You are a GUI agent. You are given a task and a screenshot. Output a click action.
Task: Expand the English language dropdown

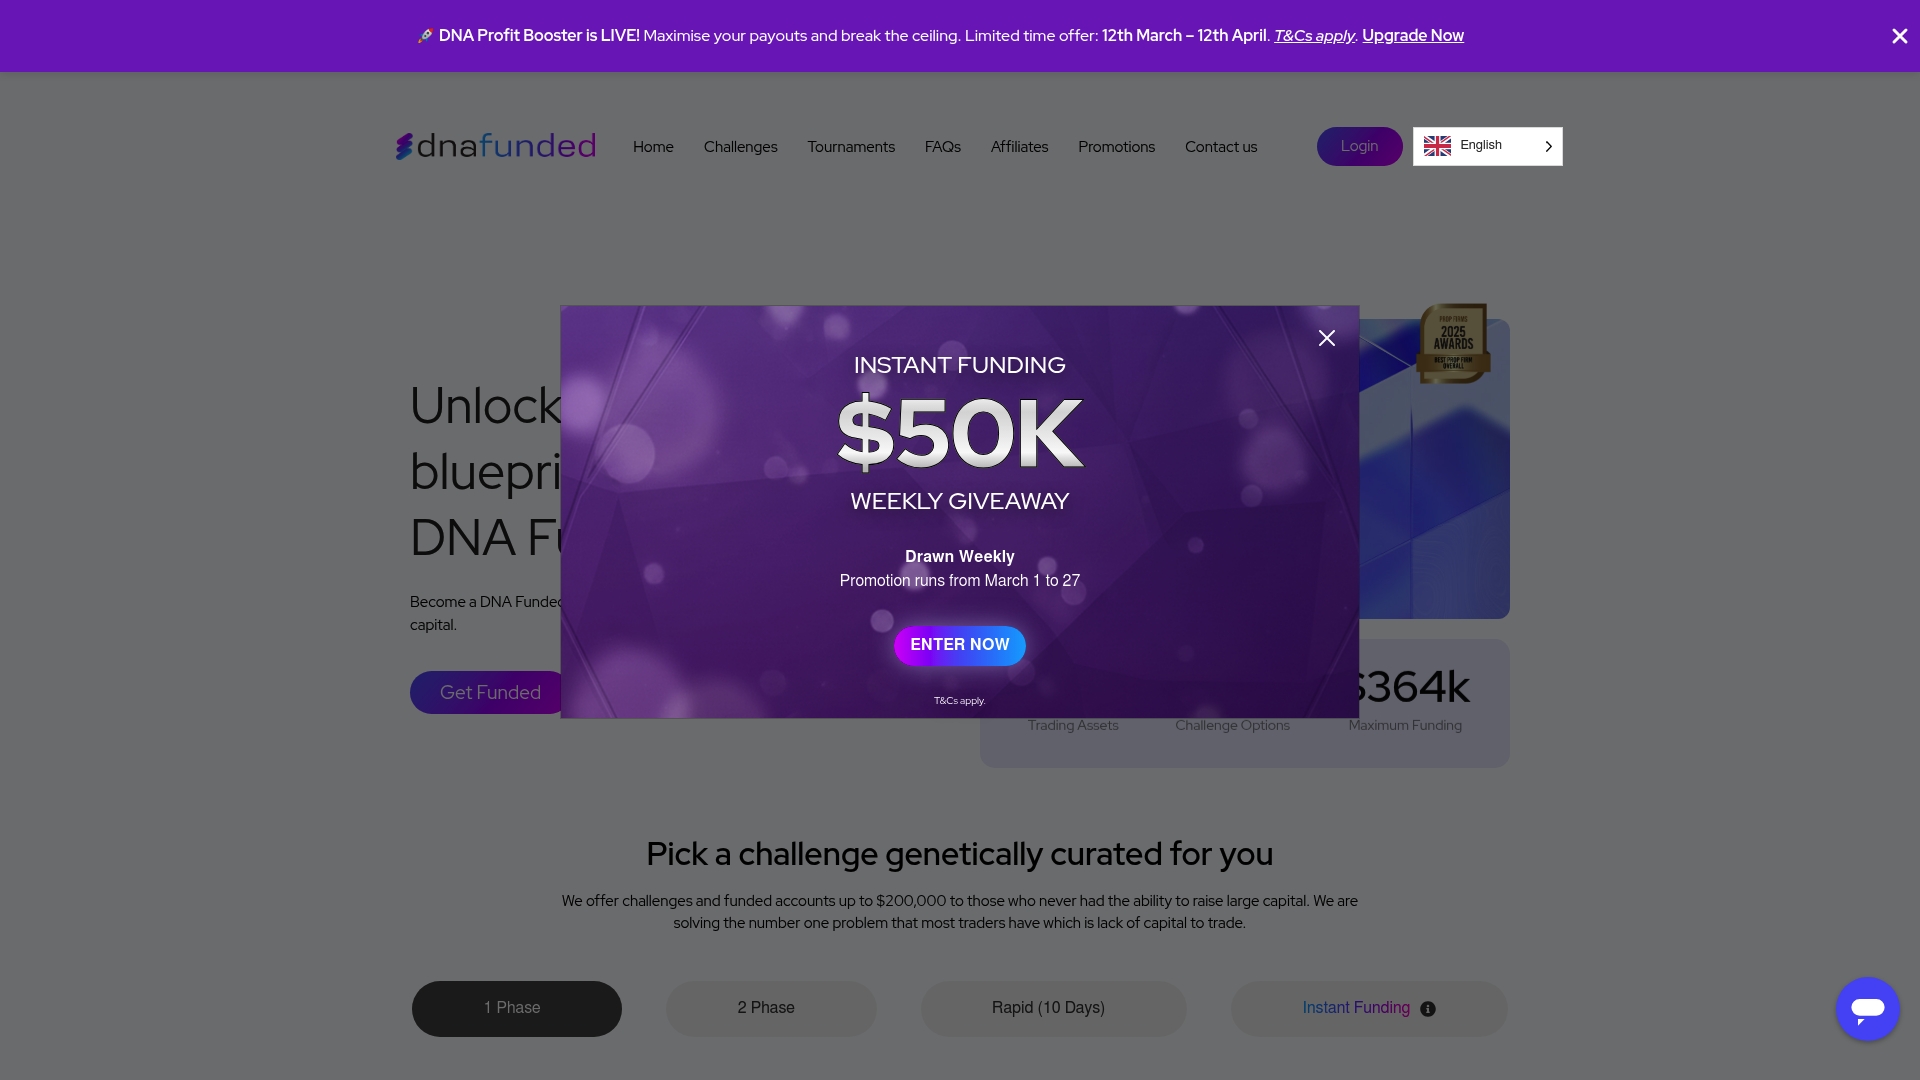(x=1546, y=146)
